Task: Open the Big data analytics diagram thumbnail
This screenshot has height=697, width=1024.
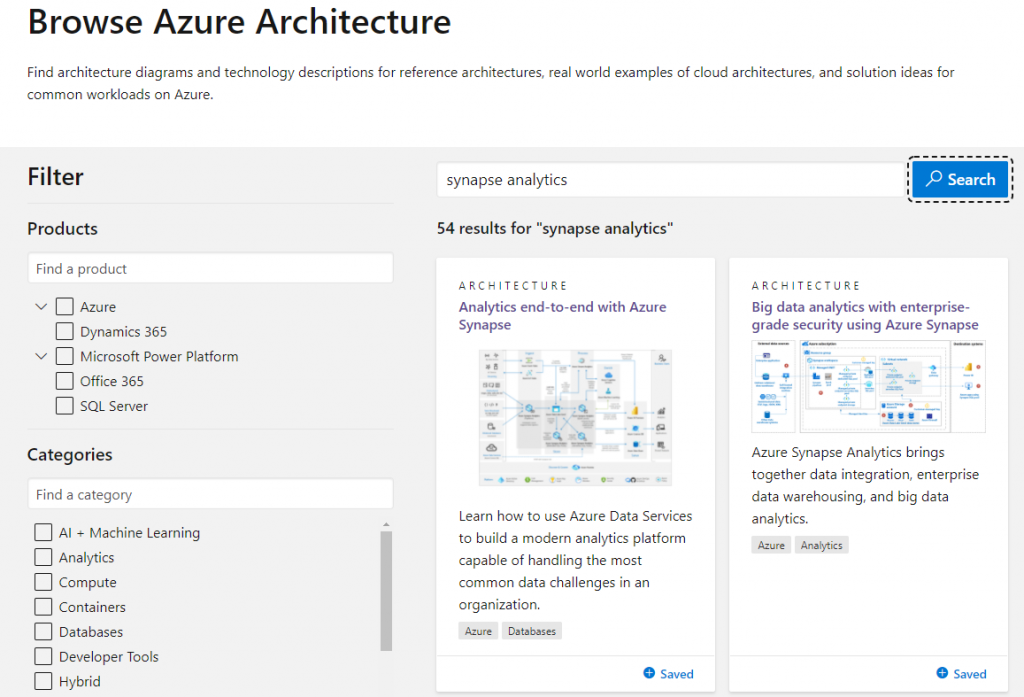Action: [869, 386]
